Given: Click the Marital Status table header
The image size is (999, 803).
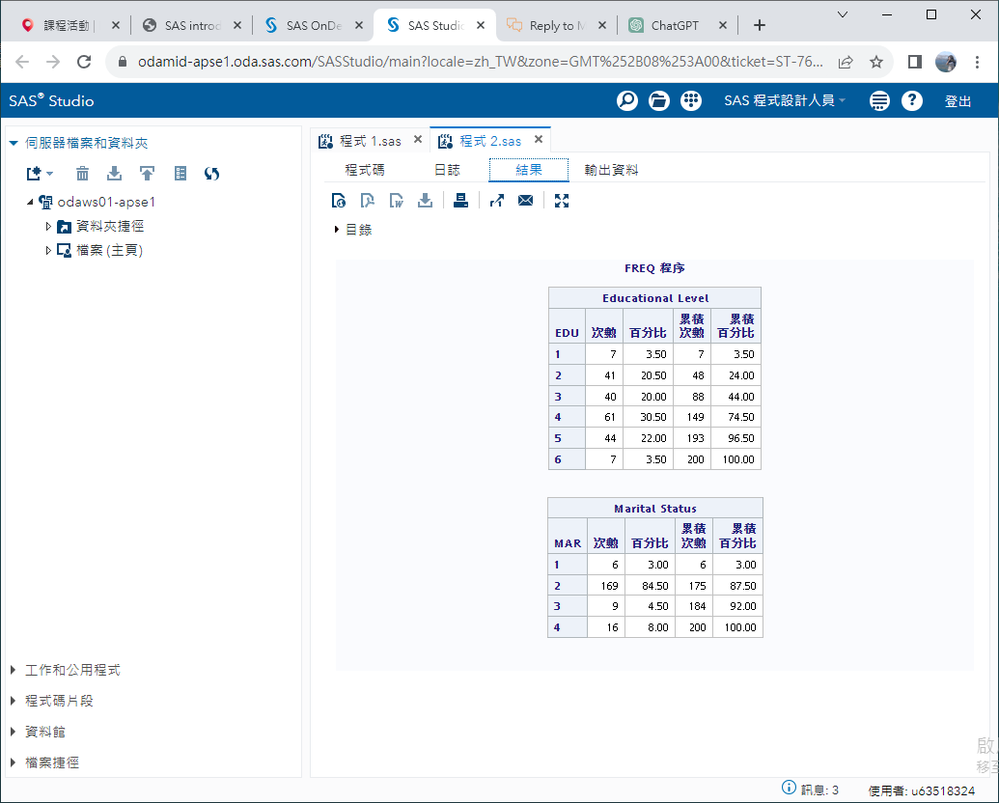Looking at the screenshot, I should [x=655, y=509].
